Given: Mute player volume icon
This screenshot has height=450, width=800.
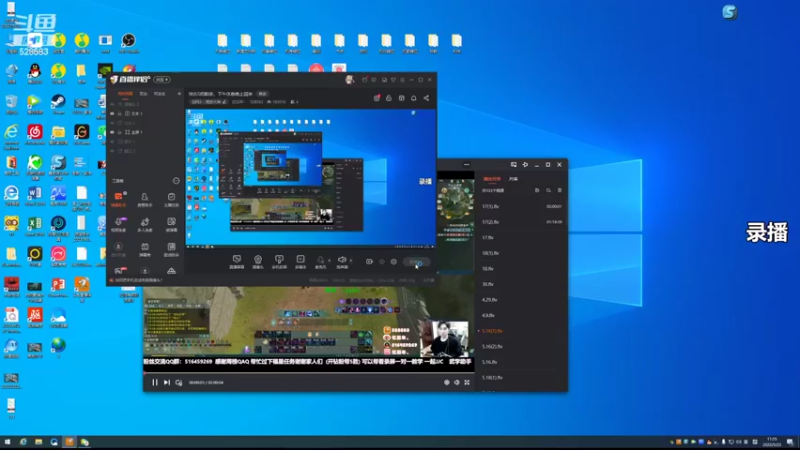Looking at the screenshot, I should (x=457, y=382).
